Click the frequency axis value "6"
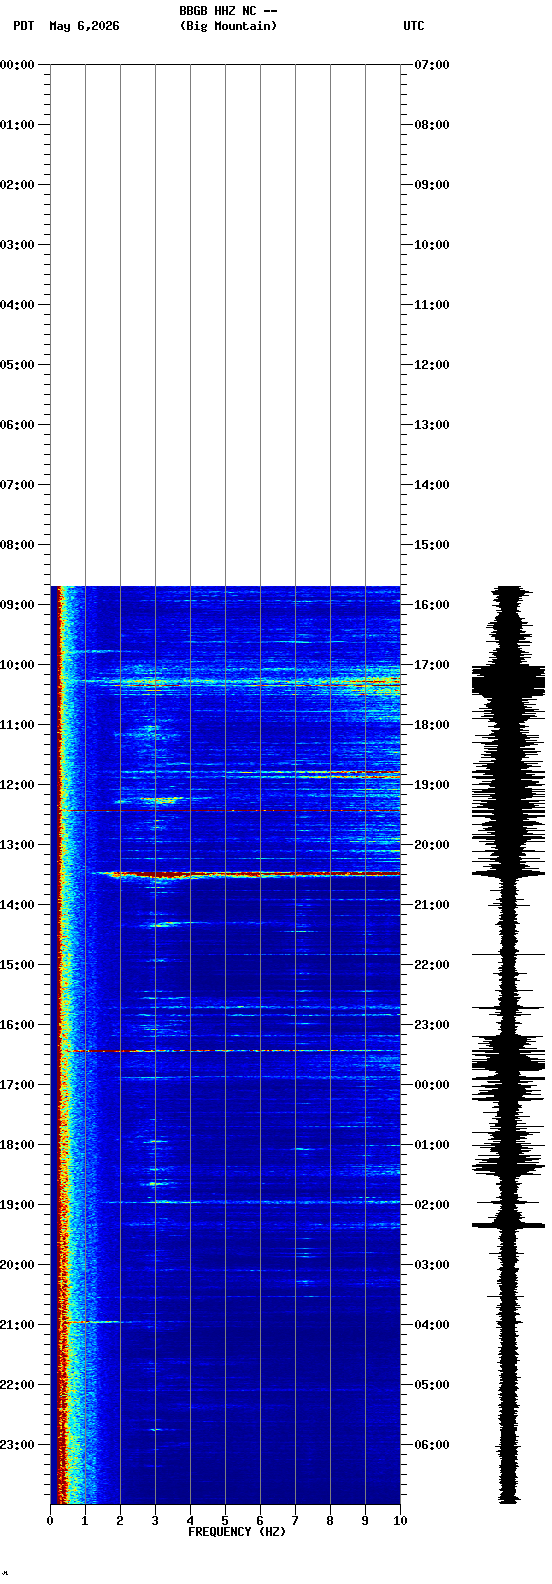 [260, 1521]
